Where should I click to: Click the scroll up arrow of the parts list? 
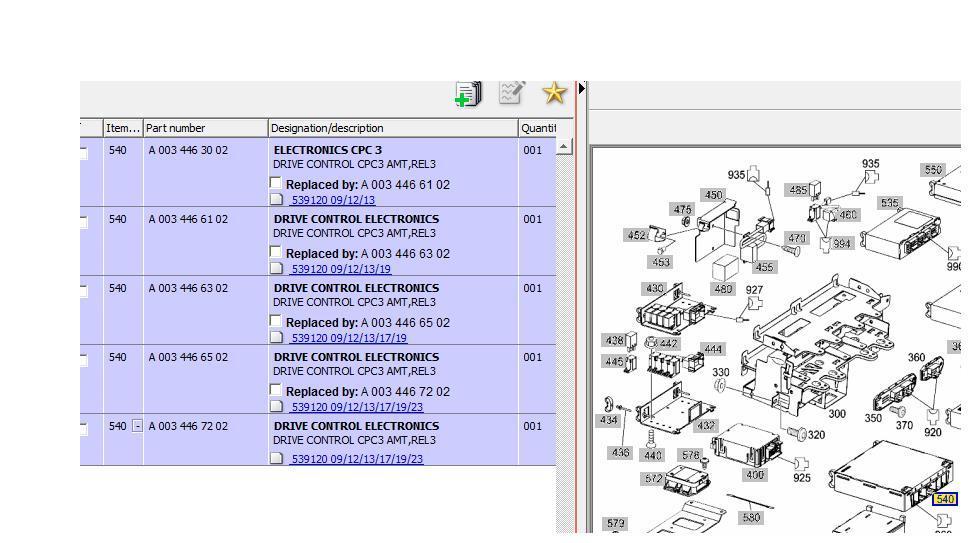click(563, 147)
